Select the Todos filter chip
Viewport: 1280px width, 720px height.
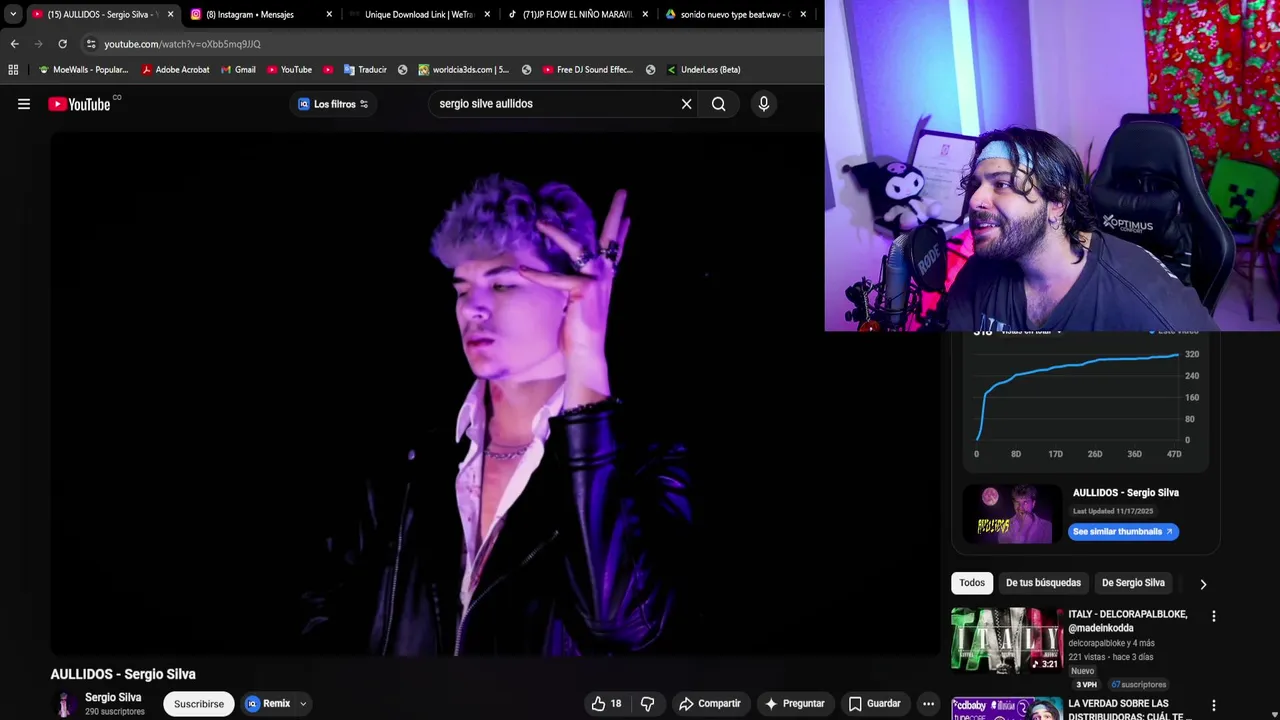pos(972,583)
